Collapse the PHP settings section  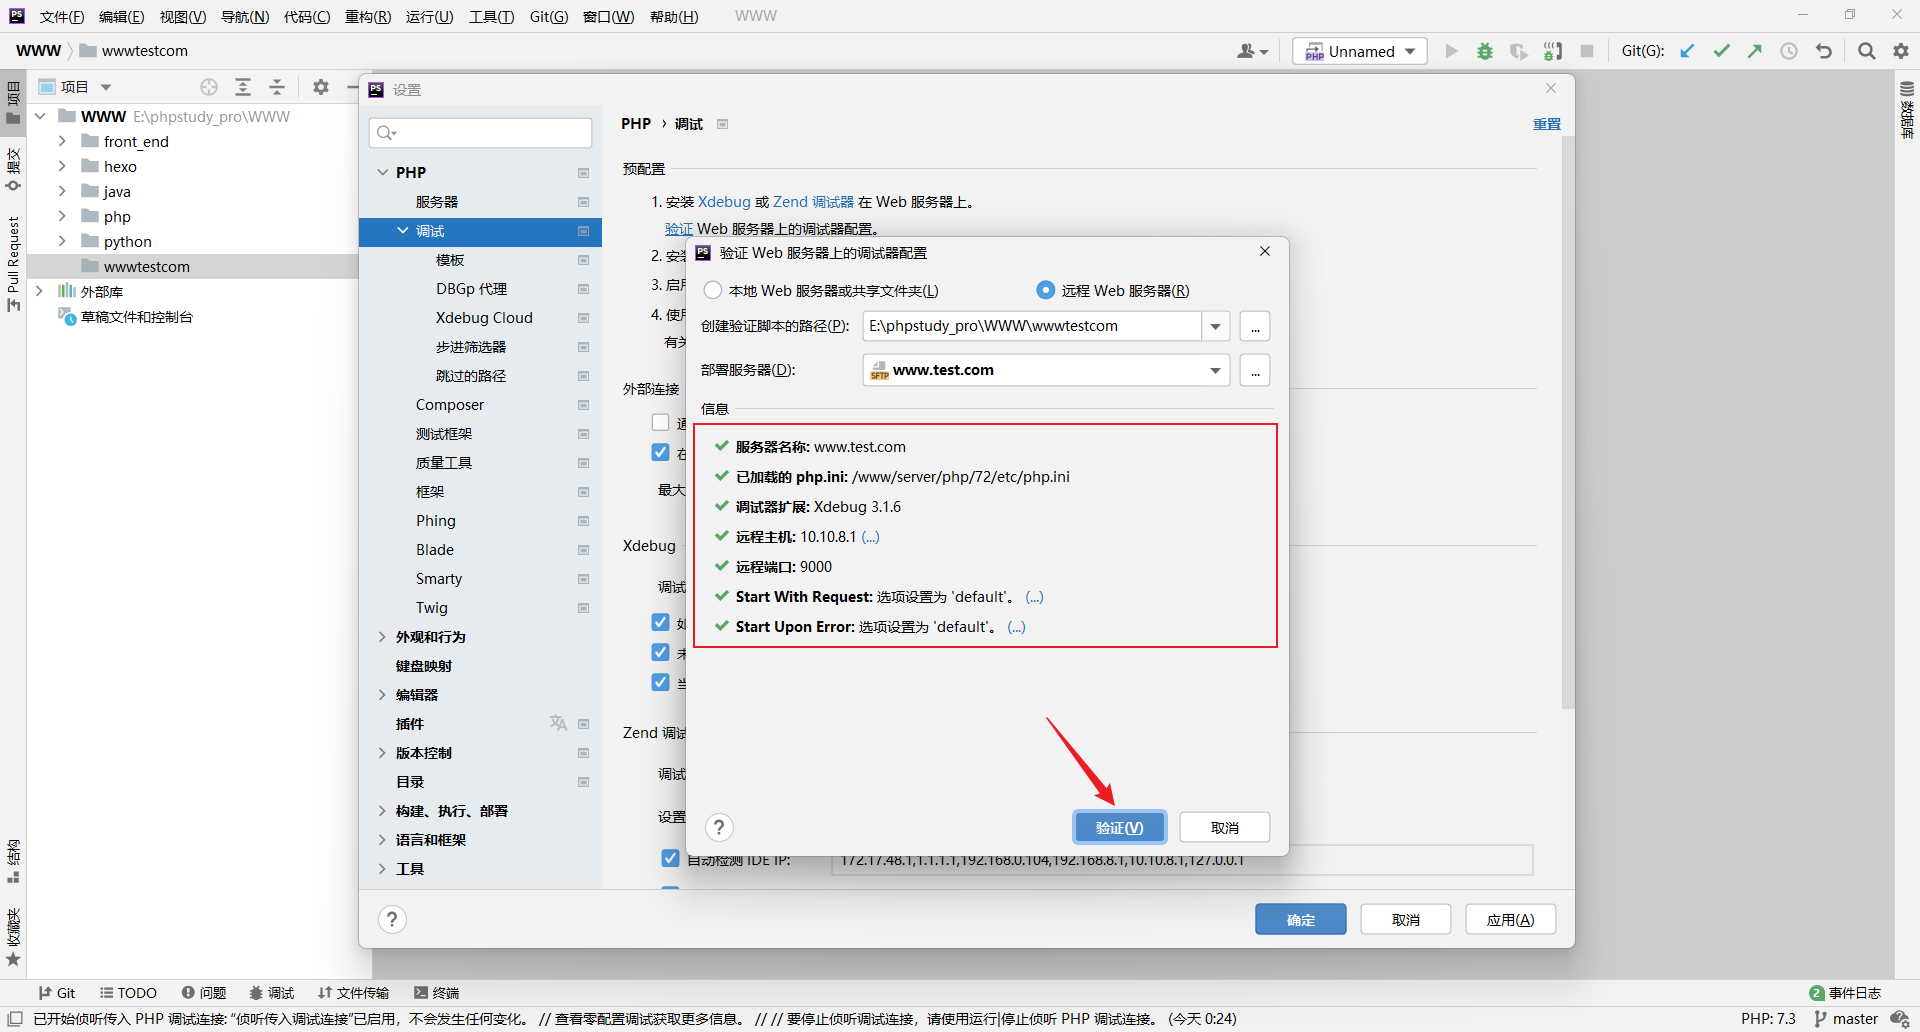pyautogui.click(x=383, y=172)
